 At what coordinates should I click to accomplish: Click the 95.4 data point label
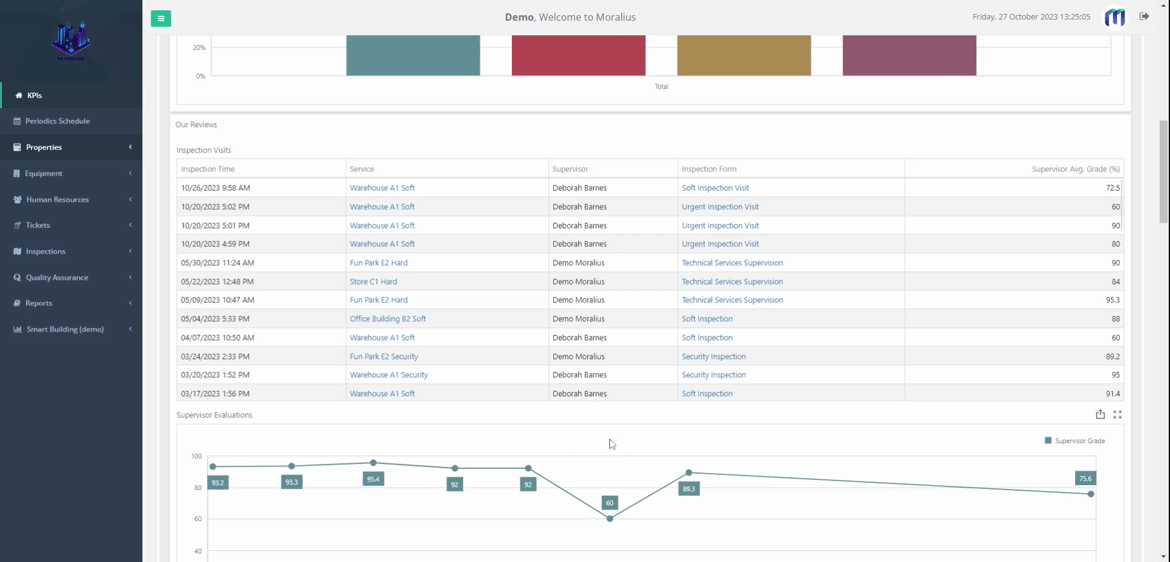coord(373,478)
